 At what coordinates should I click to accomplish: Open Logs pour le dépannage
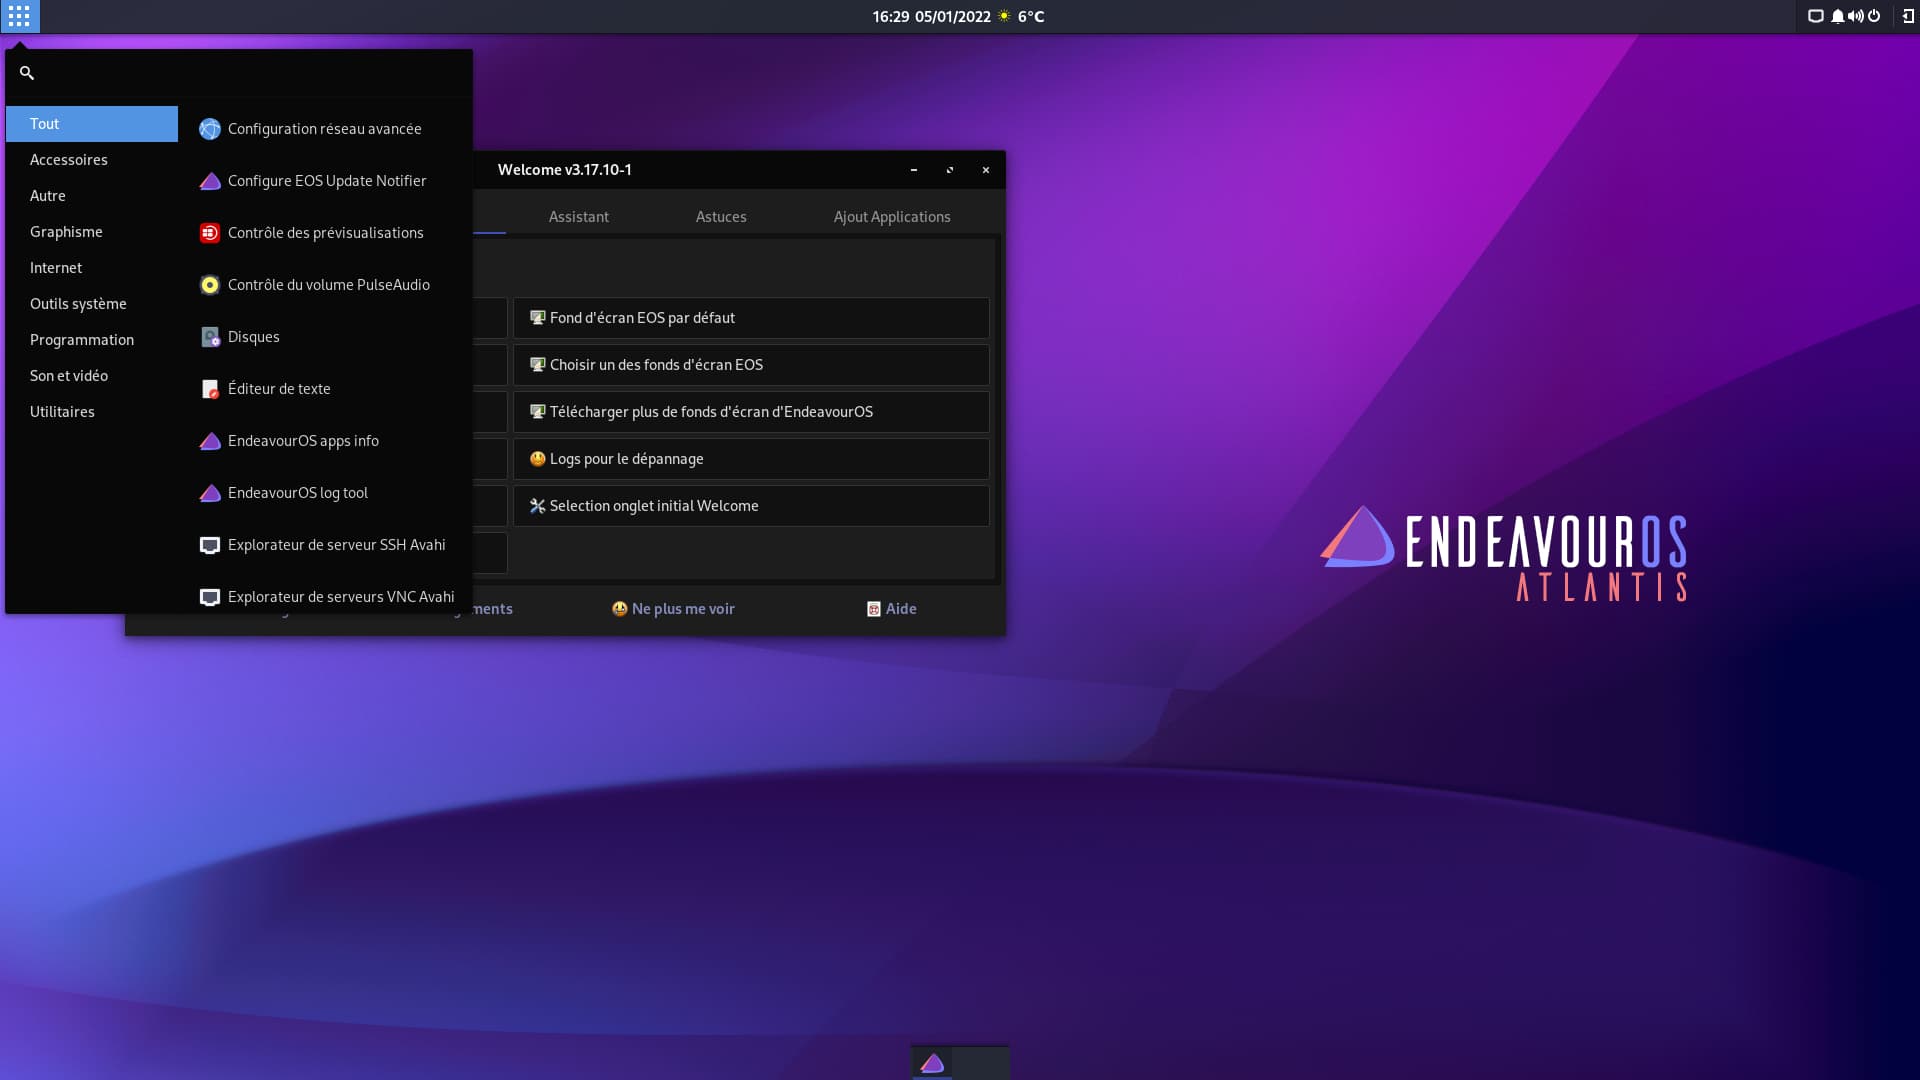[x=751, y=459]
